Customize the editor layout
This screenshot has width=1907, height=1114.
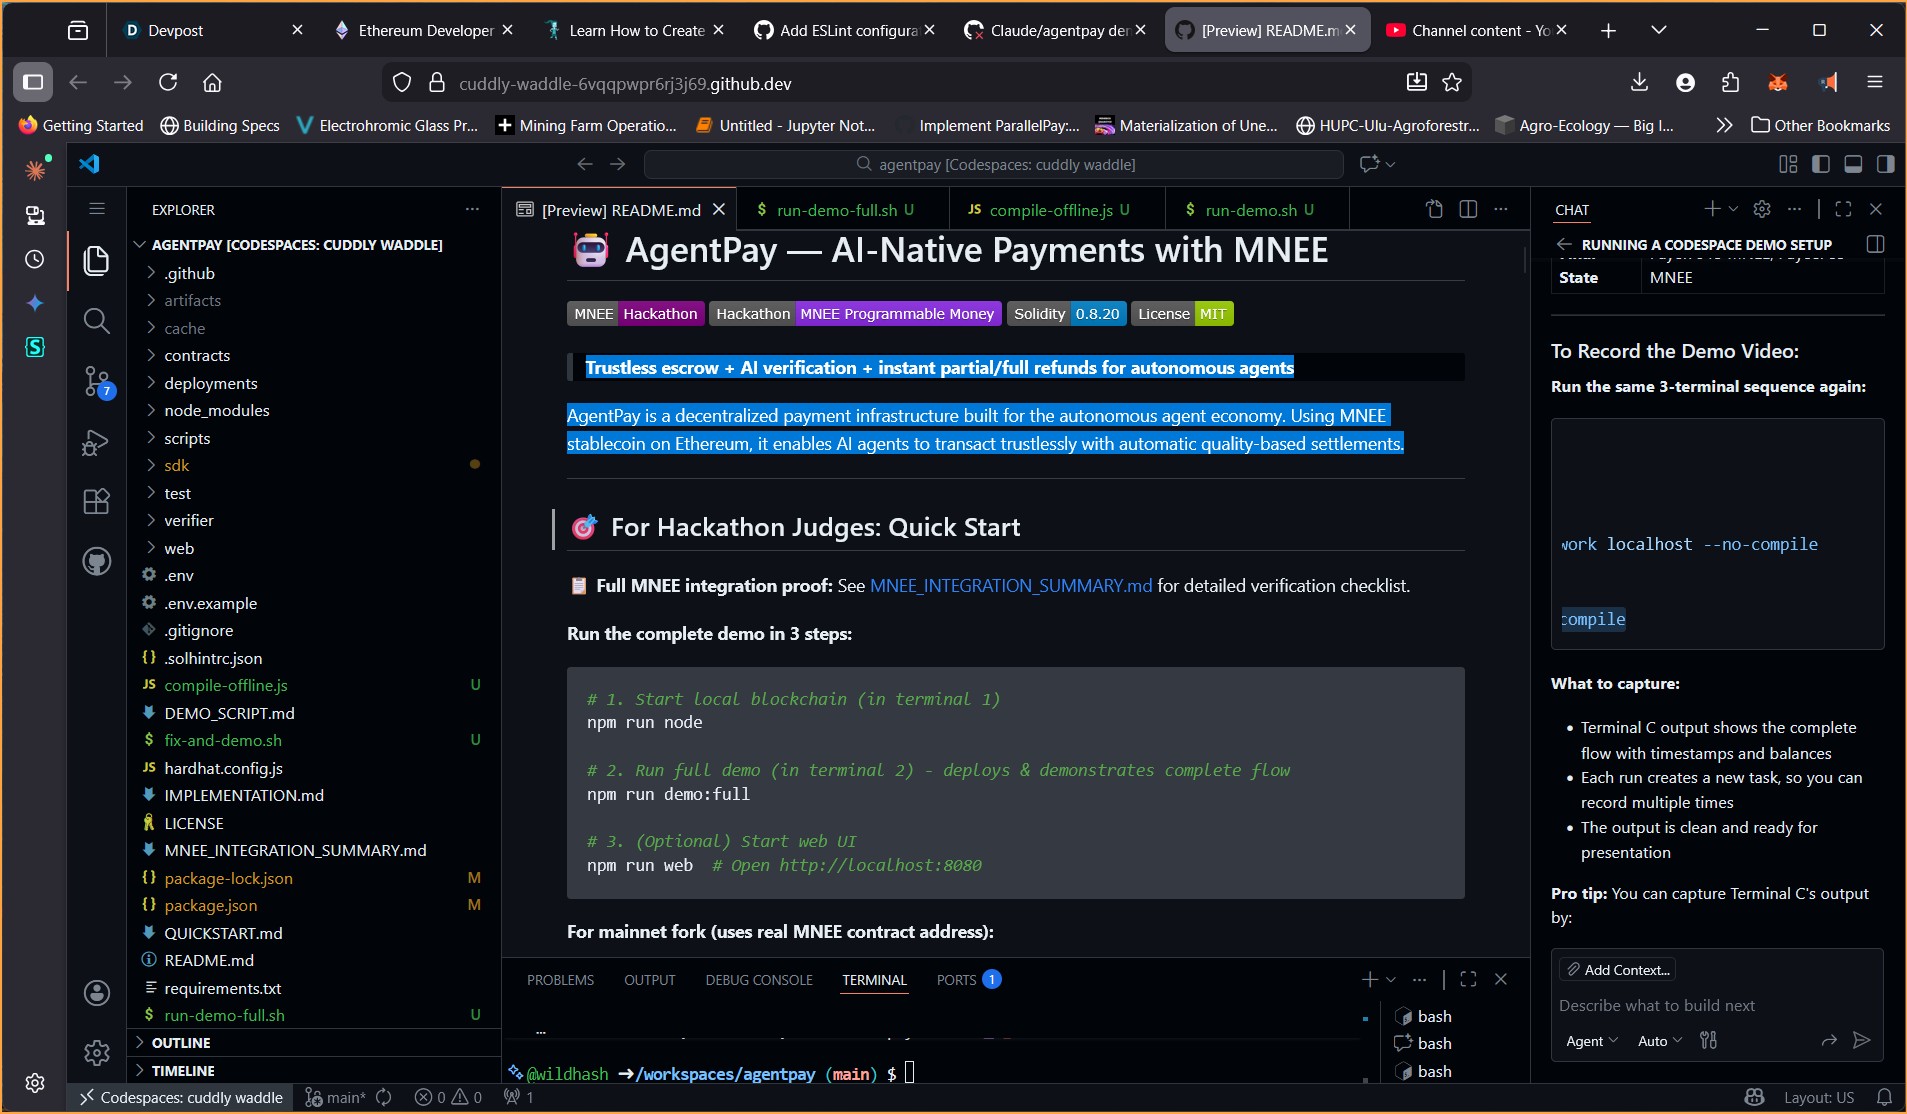1788,164
